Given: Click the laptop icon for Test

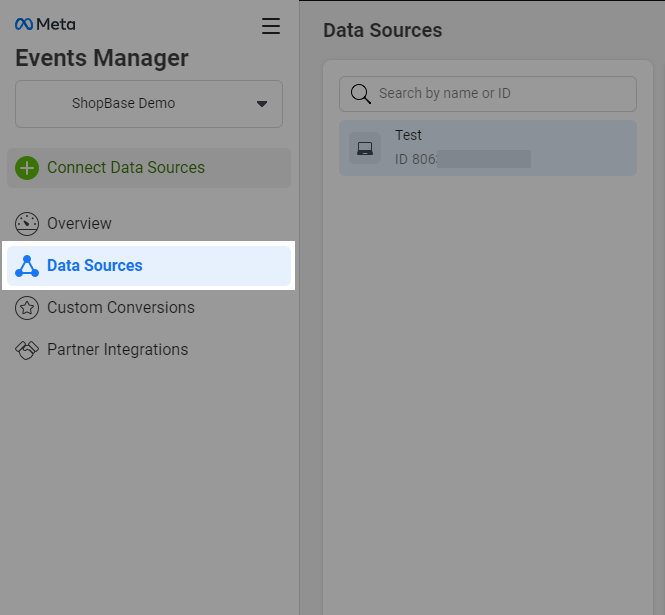Looking at the screenshot, I should 365,148.
